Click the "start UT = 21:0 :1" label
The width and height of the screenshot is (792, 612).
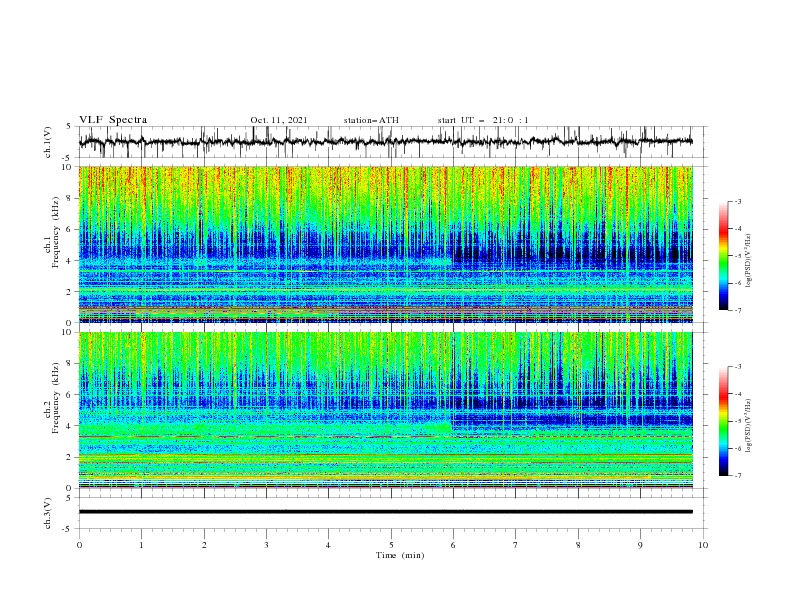coord(483,120)
